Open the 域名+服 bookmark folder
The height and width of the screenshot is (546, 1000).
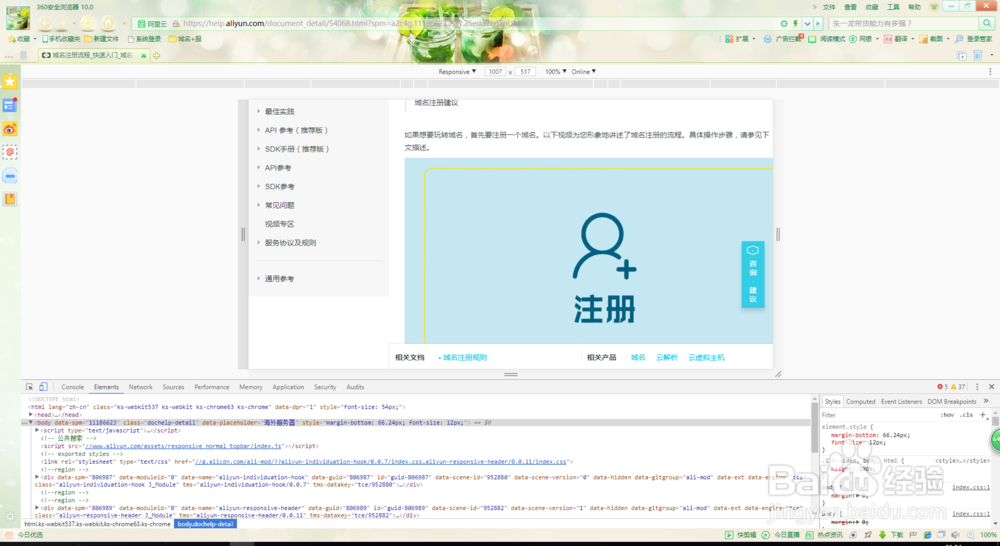click(x=185, y=39)
